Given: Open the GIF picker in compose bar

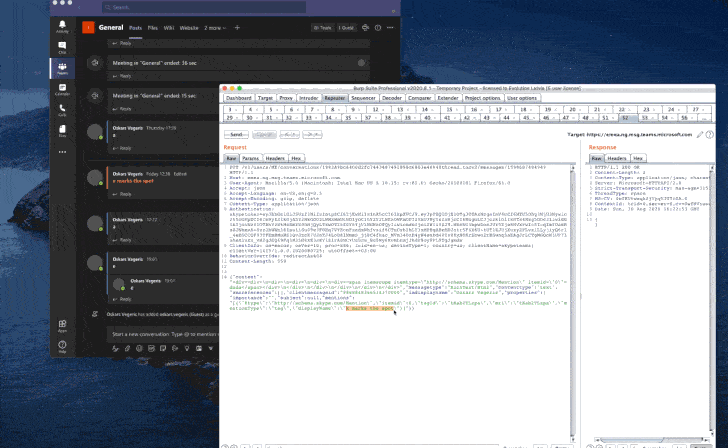Looking at the screenshot, I should tap(151, 348).
